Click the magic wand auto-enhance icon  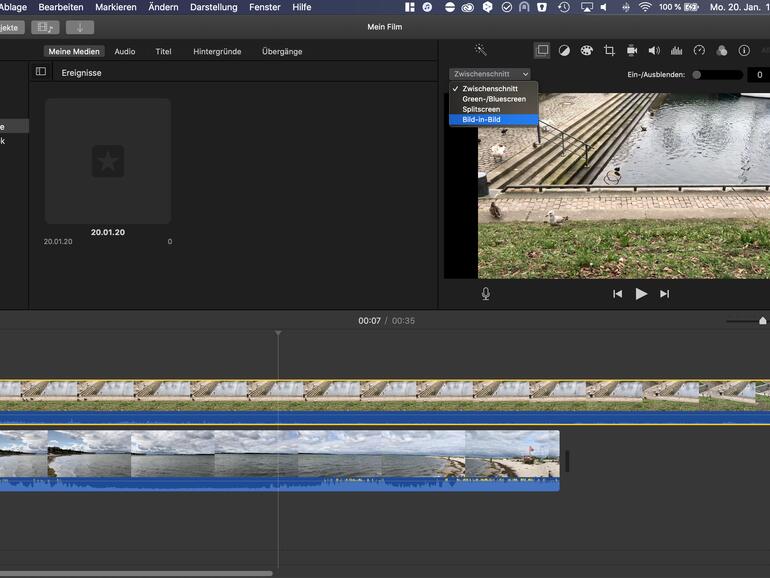(480, 50)
